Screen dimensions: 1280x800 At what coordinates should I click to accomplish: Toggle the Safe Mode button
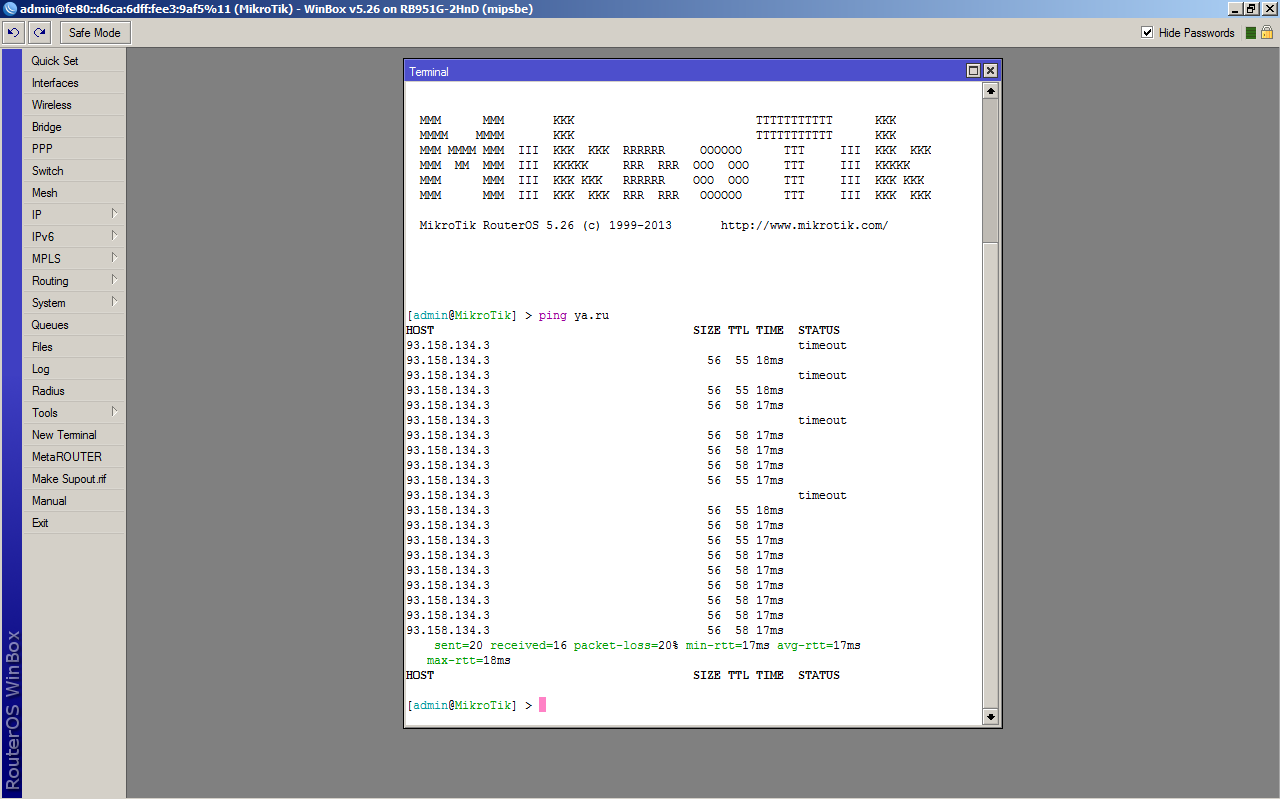(95, 33)
